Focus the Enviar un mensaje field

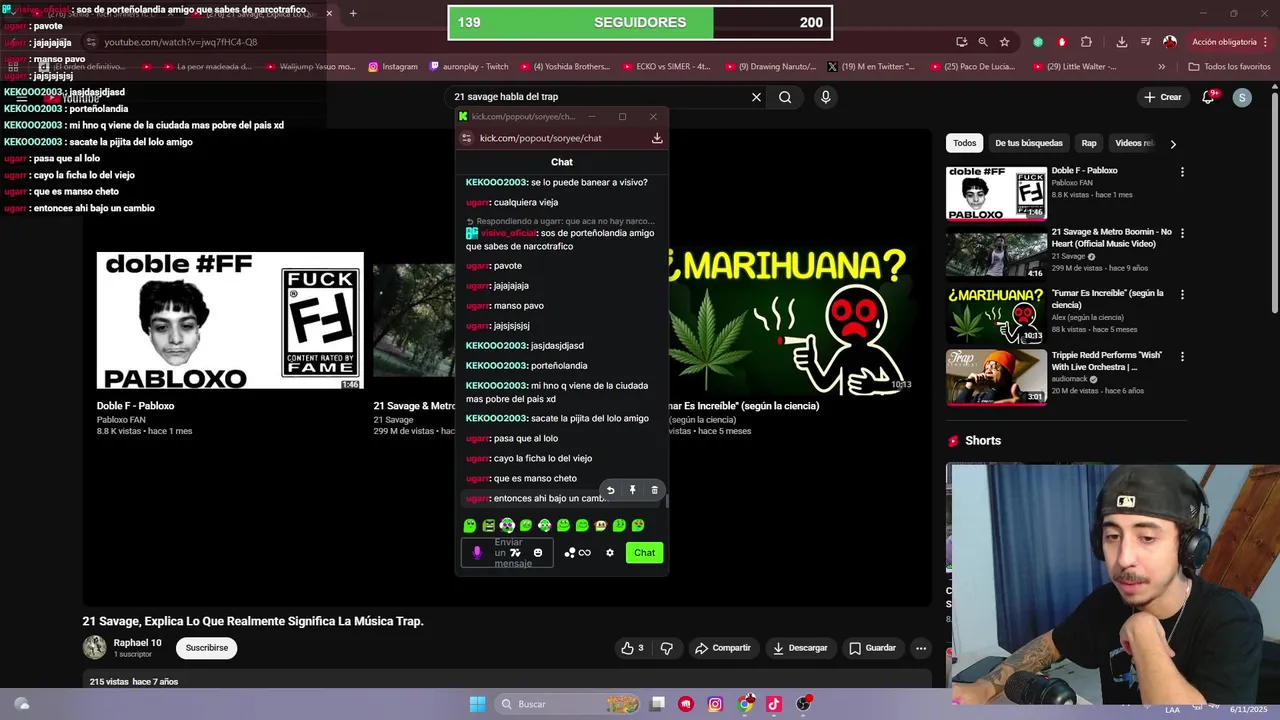pyautogui.click(x=507, y=552)
